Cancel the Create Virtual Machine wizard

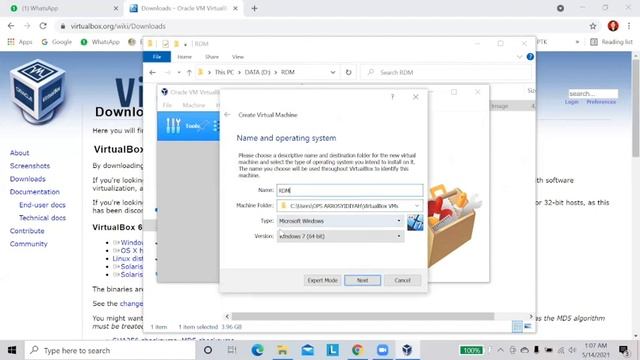click(402, 280)
